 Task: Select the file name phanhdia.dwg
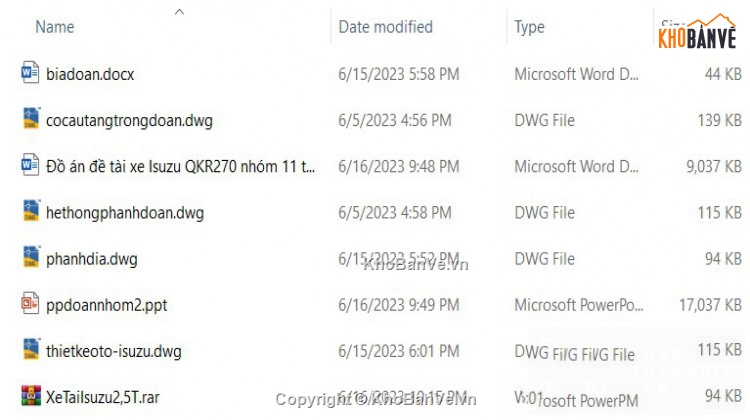[92, 259]
